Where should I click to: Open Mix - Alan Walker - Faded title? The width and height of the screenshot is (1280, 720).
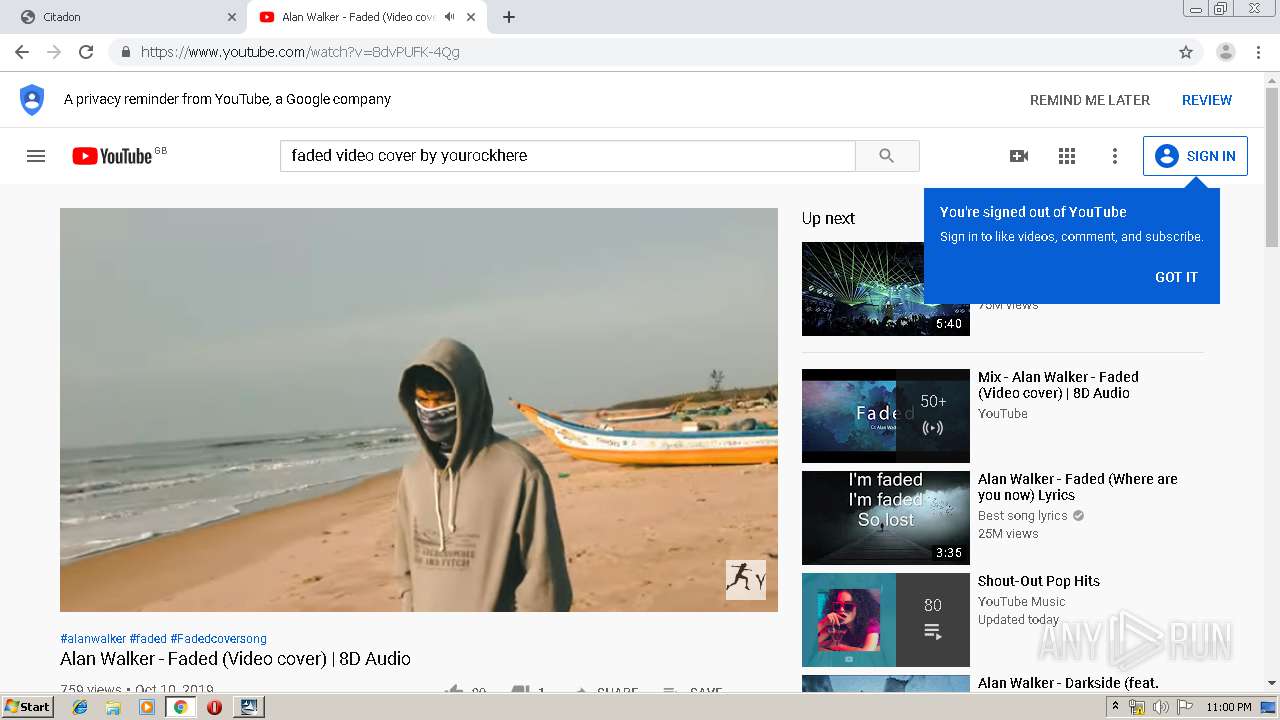tap(1058, 385)
